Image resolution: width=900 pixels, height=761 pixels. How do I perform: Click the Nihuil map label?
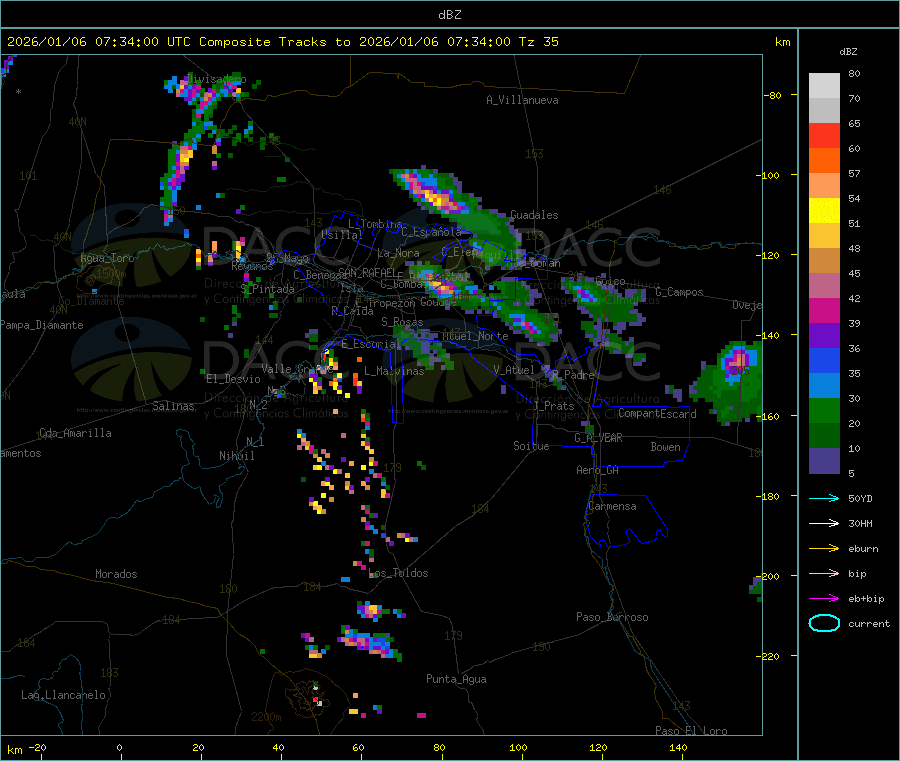(x=237, y=456)
